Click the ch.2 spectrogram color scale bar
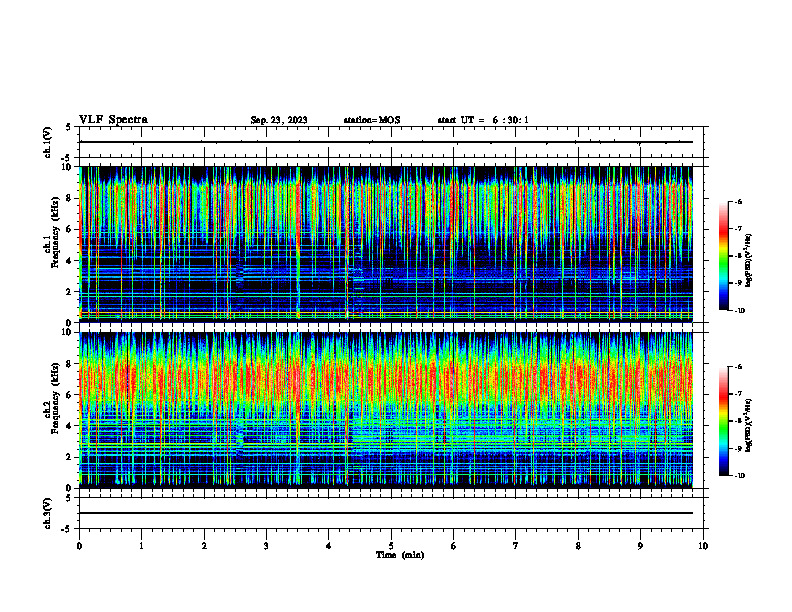 pos(724,421)
